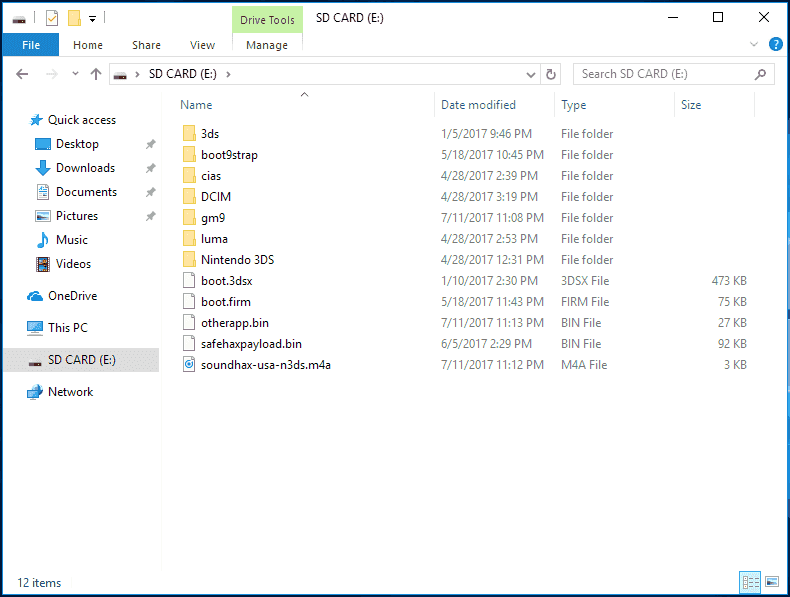Viewport: 790px width, 597px height.
Task: Select Network in the navigation pane
Action: click(70, 391)
